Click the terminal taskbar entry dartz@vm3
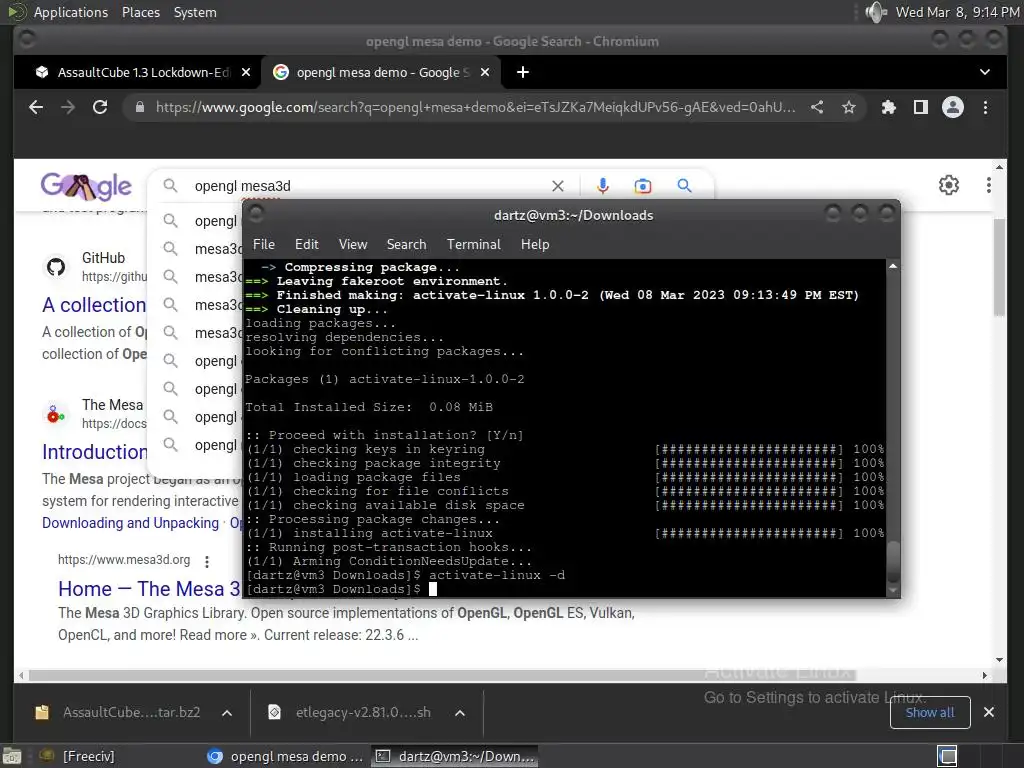The width and height of the screenshot is (1024, 768). [x=455, y=756]
